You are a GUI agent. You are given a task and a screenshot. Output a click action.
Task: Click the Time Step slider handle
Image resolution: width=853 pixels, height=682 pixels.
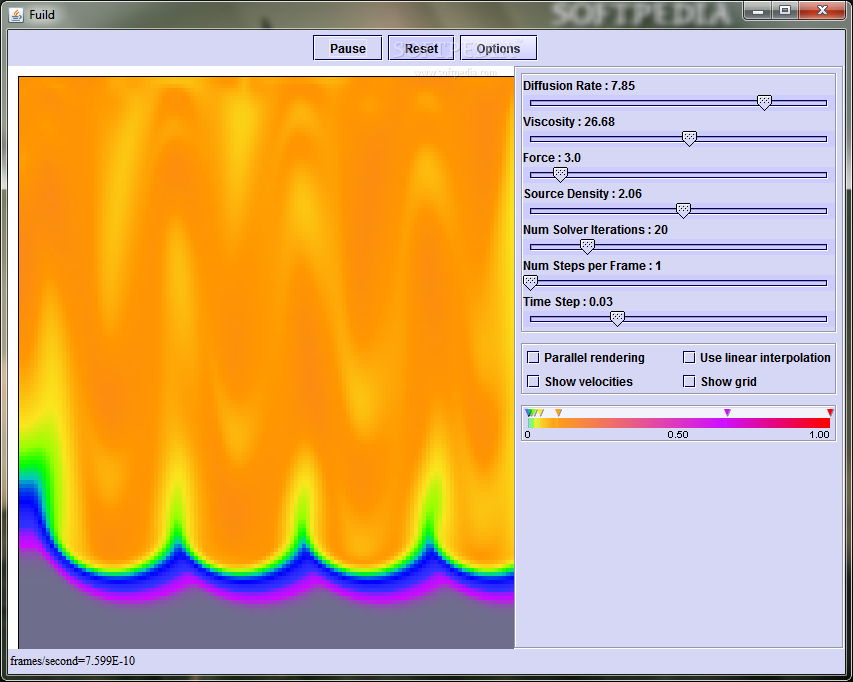[617, 318]
